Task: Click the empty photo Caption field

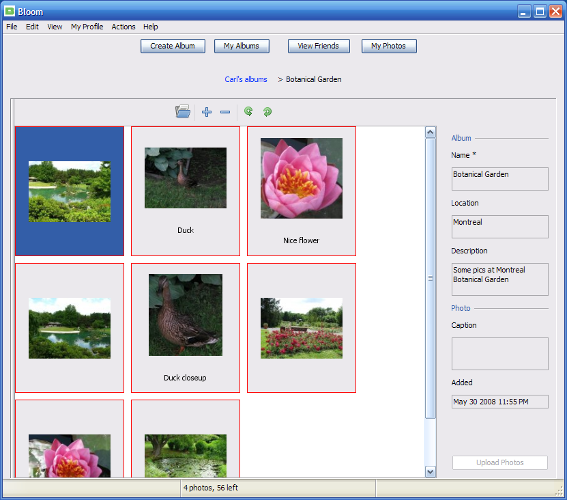Action: coord(500,354)
